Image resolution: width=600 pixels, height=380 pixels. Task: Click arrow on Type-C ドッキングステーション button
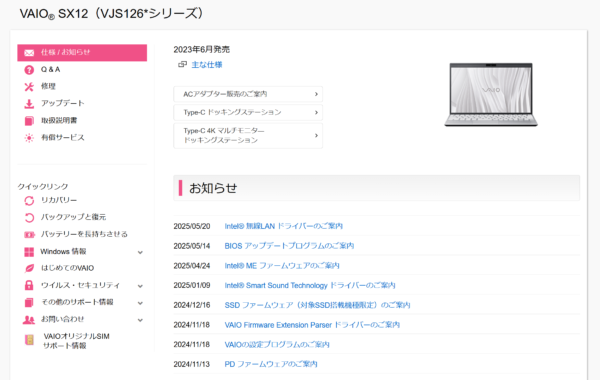coord(316,113)
